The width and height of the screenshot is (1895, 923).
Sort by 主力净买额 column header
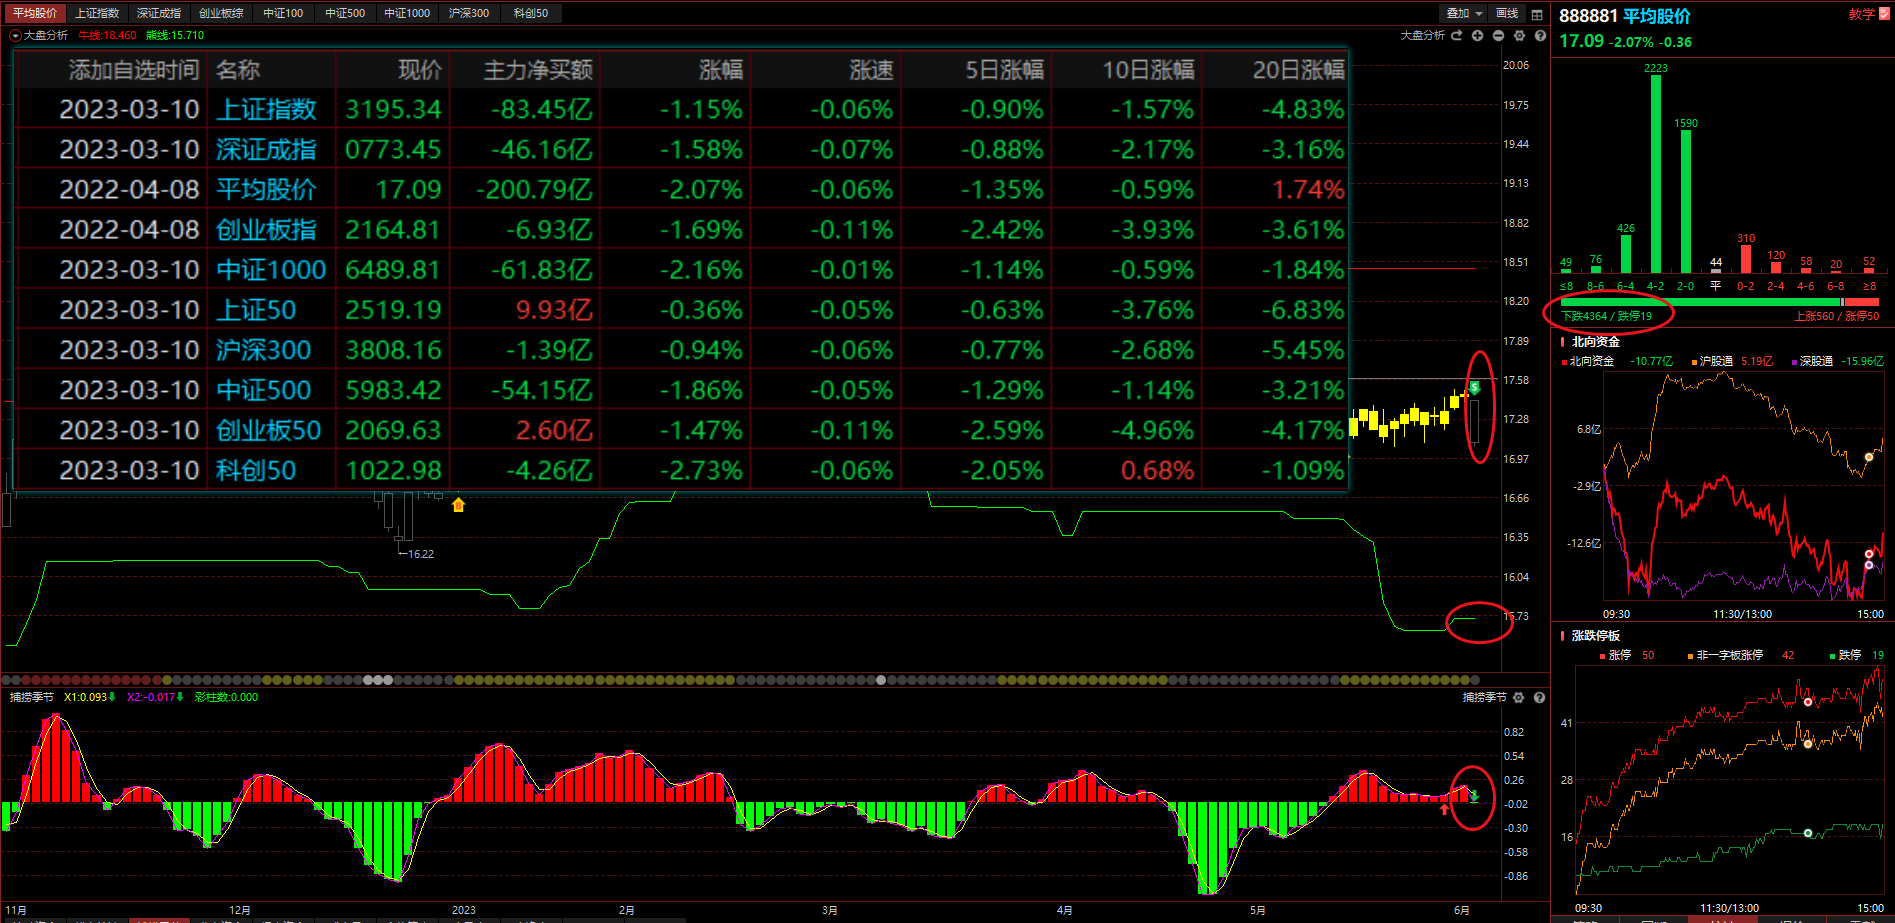pos(538,70)
